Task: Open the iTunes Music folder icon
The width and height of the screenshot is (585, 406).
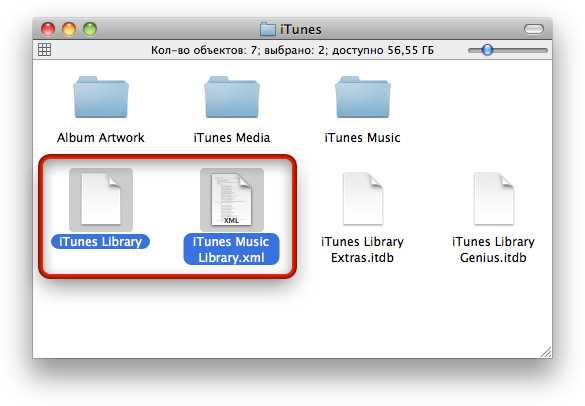Action: (x=363, y=97)
